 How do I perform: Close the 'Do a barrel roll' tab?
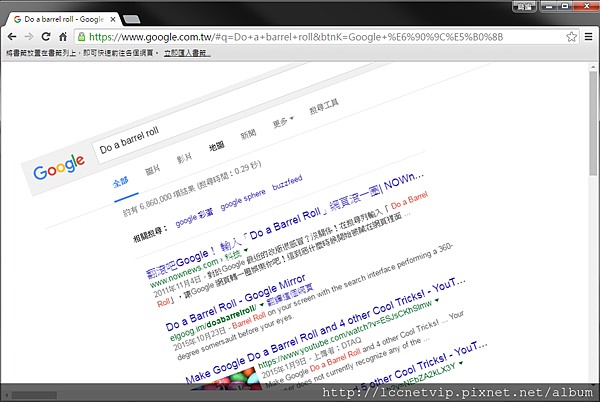tap(111, 19)
